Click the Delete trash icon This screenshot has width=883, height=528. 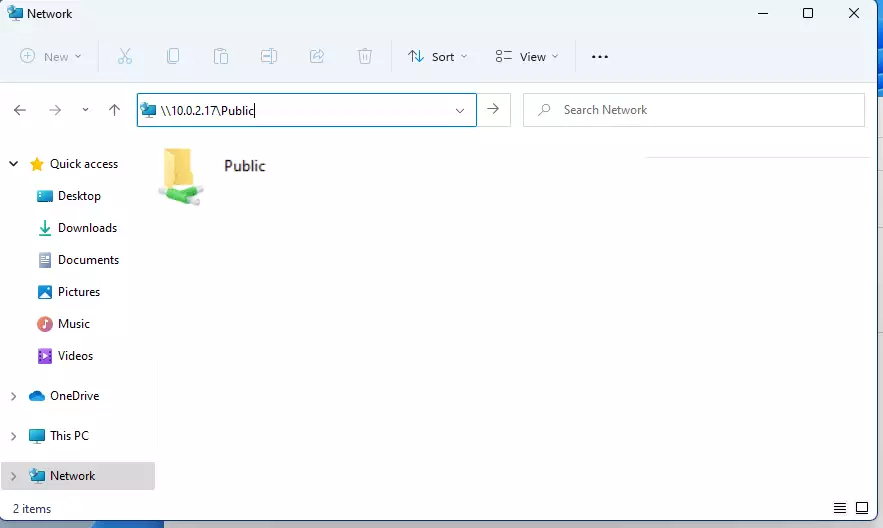coord(365,56)
